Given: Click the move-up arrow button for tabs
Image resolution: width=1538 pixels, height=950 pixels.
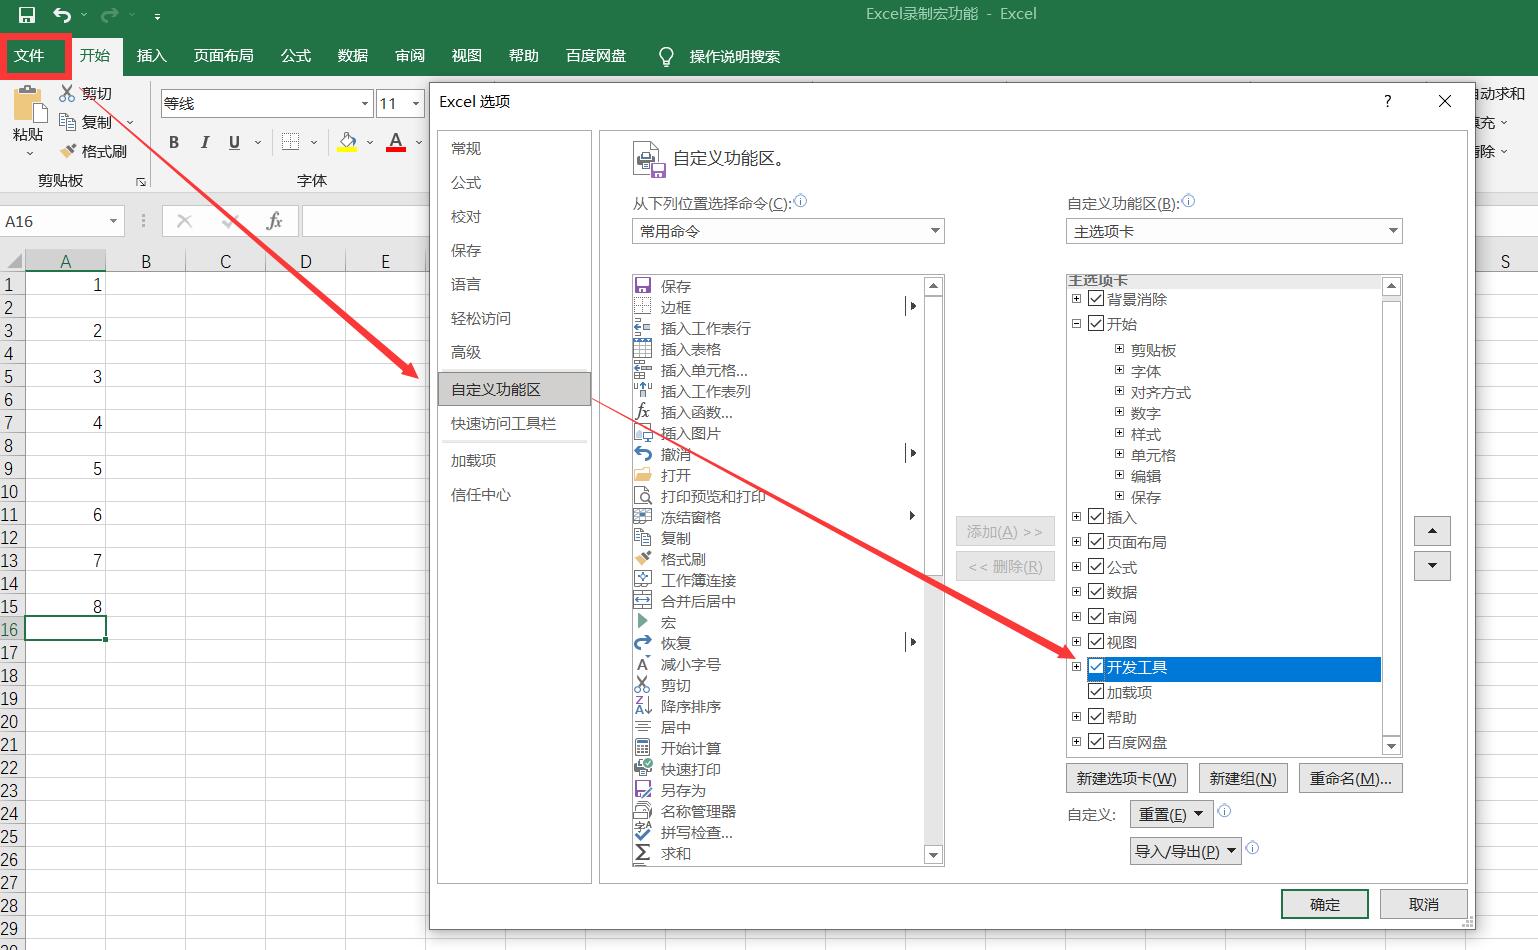Looking at the screenshot, I should tap(1432, 531).
